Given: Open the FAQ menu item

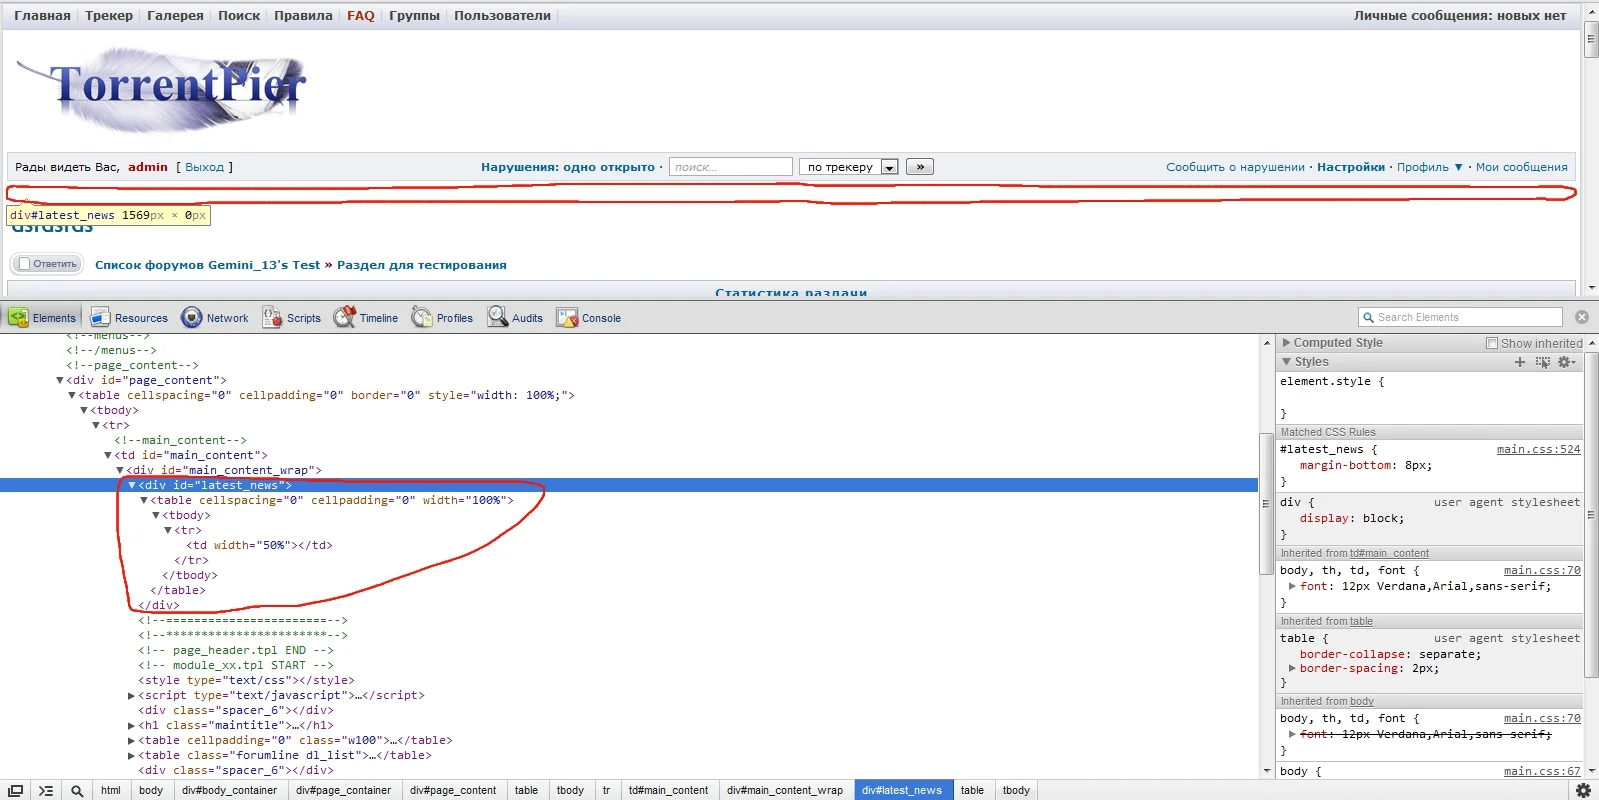Looking at the screenshot, I should coord(361,16).
